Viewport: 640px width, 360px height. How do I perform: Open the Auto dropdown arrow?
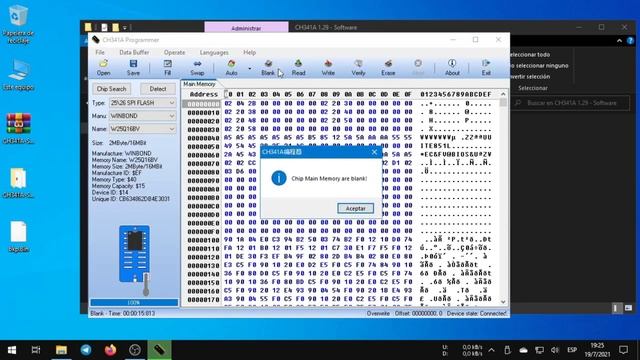coord(249,68)
